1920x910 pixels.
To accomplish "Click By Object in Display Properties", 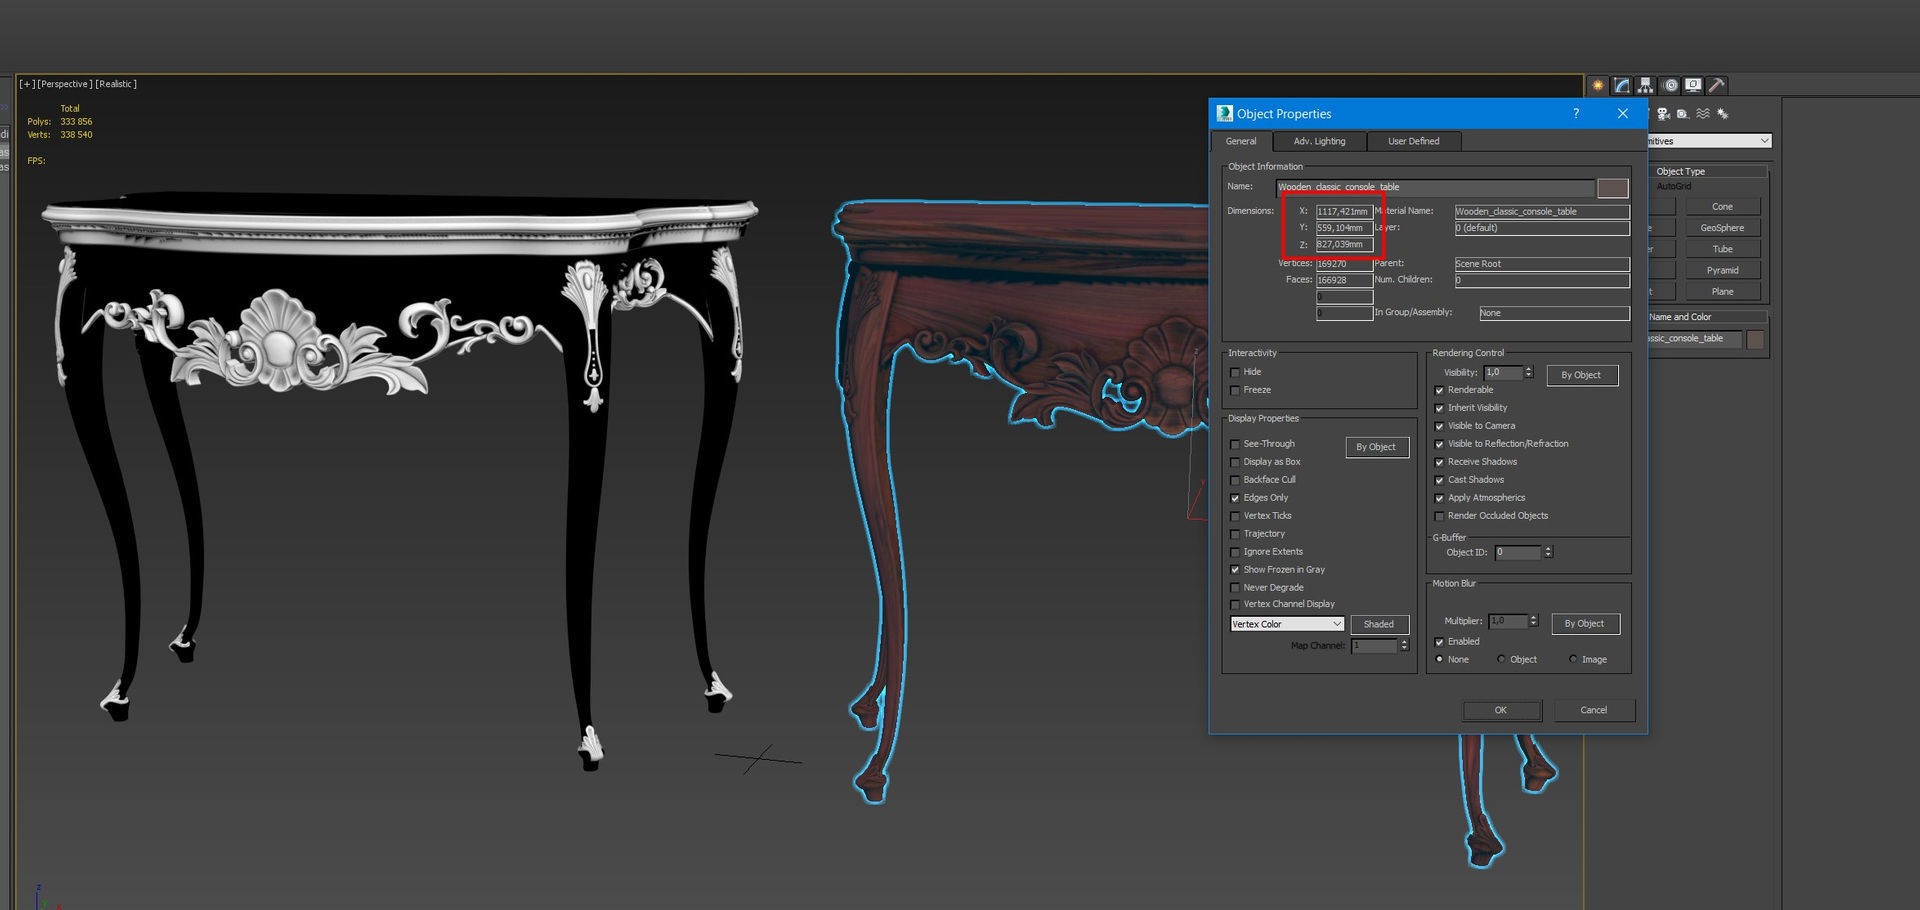I will tap(1376, 447).
